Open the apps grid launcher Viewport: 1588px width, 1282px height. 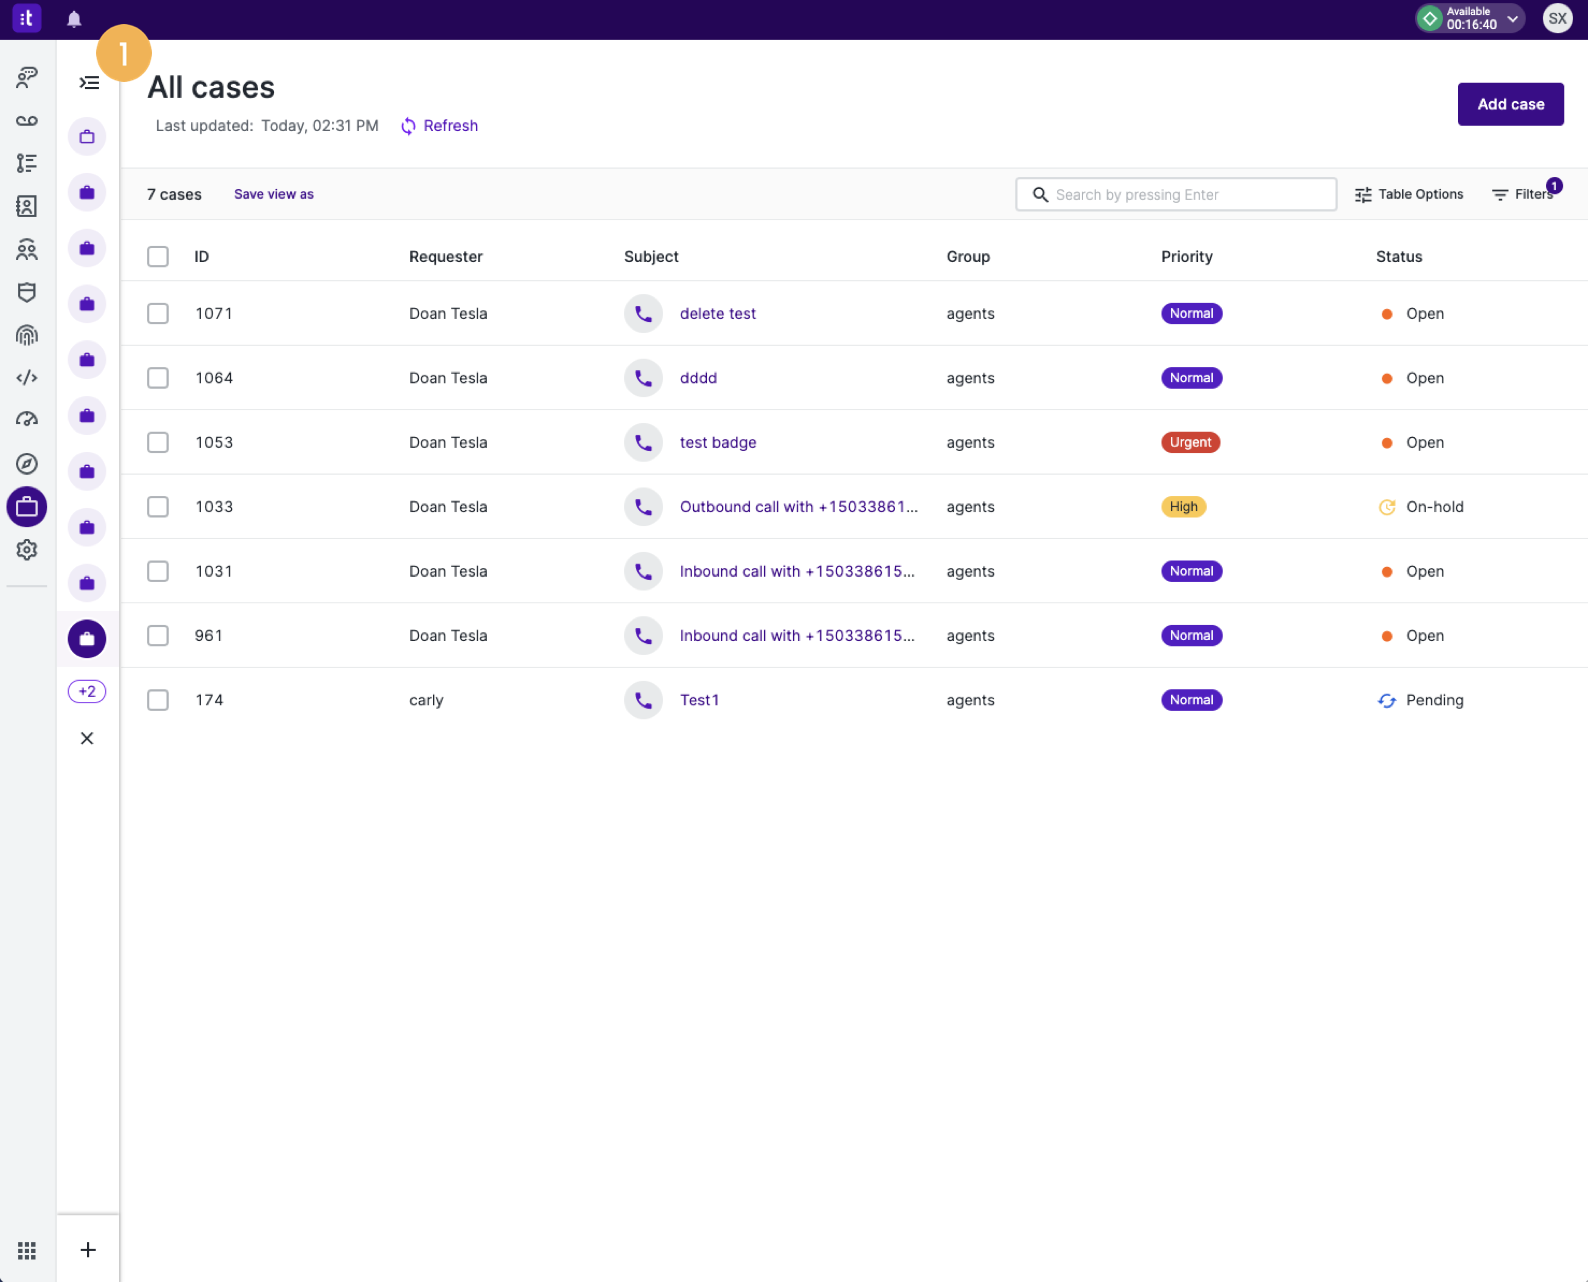(27, 1250)
